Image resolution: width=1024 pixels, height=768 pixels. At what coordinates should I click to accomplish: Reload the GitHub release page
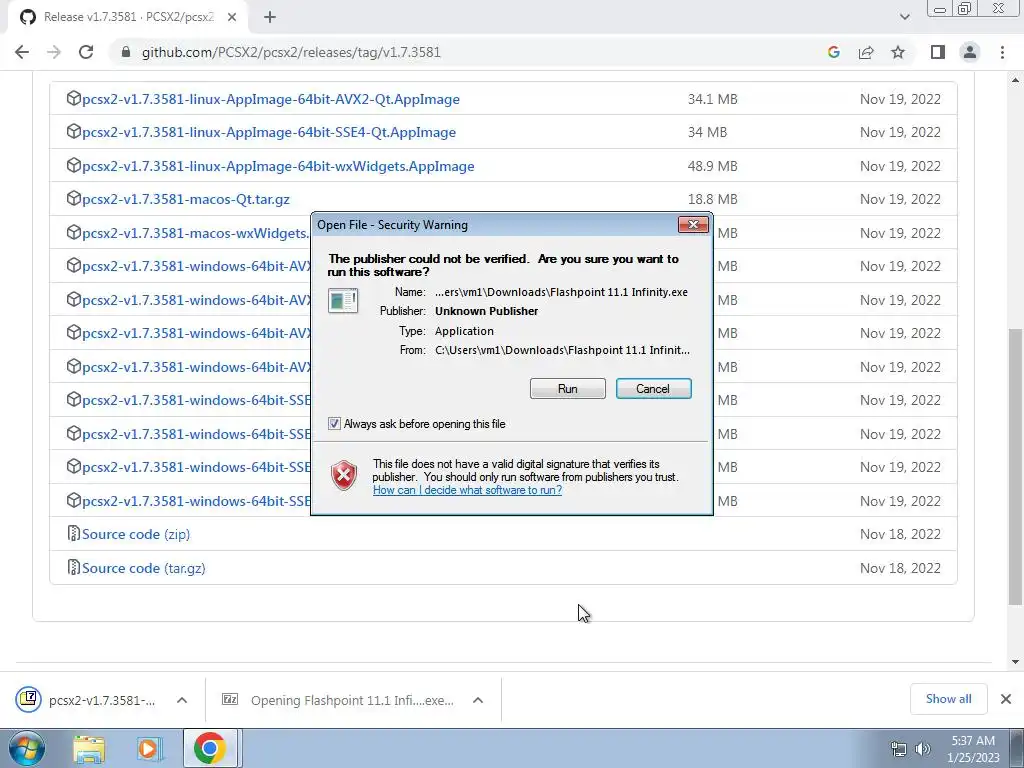pyautogui.click(x=86, y=52)
